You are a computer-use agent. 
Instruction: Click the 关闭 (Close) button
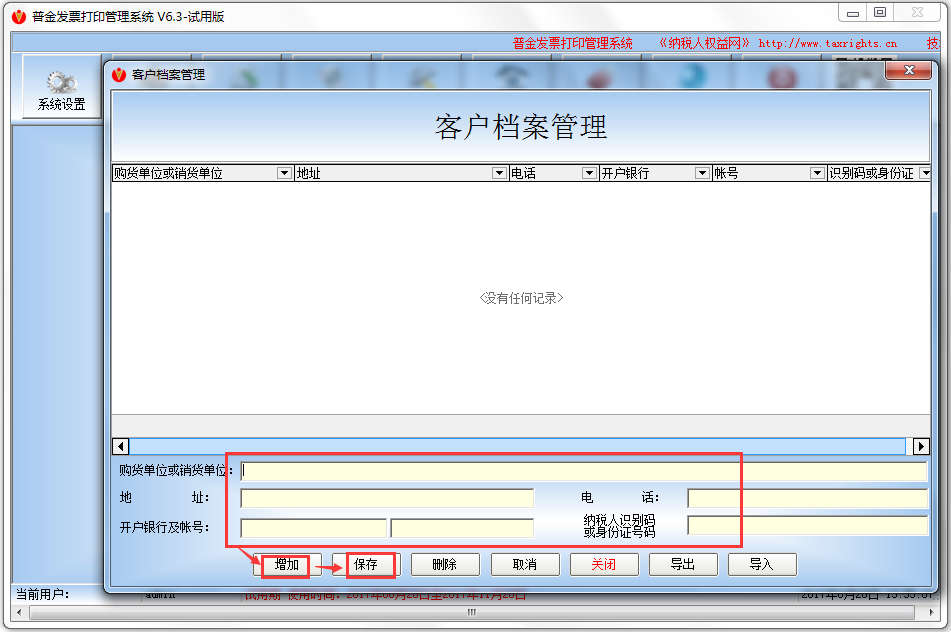(604, 564)
